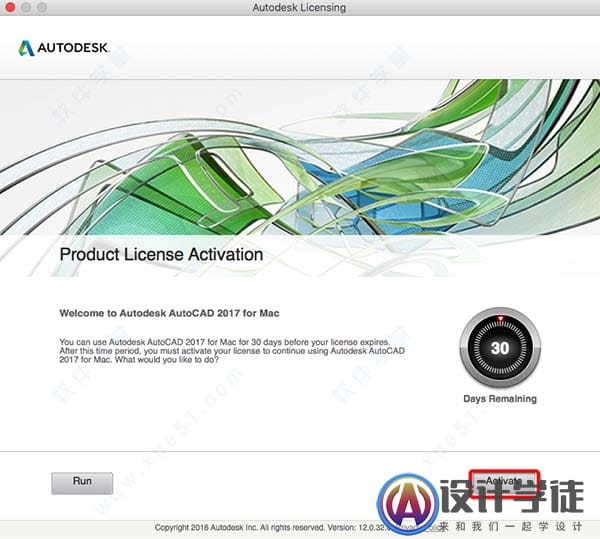Click the Copyright 2016 Autodesk footer text
The height and width of the screenshot is (539, 600).
tap(272, 527)
